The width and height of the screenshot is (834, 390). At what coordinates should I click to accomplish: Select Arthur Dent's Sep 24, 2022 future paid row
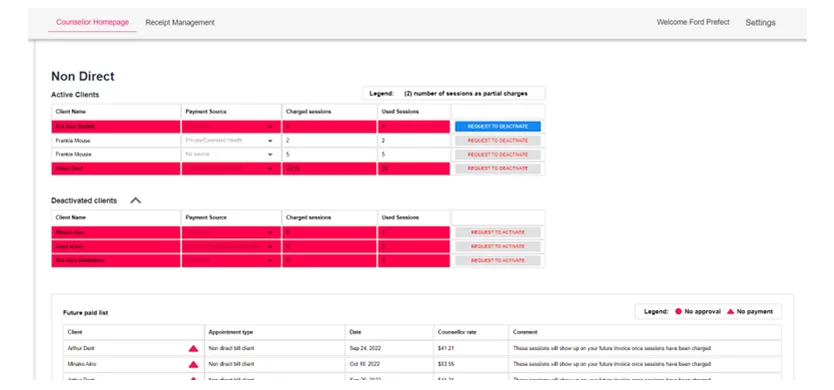click(x=422, y=348)
